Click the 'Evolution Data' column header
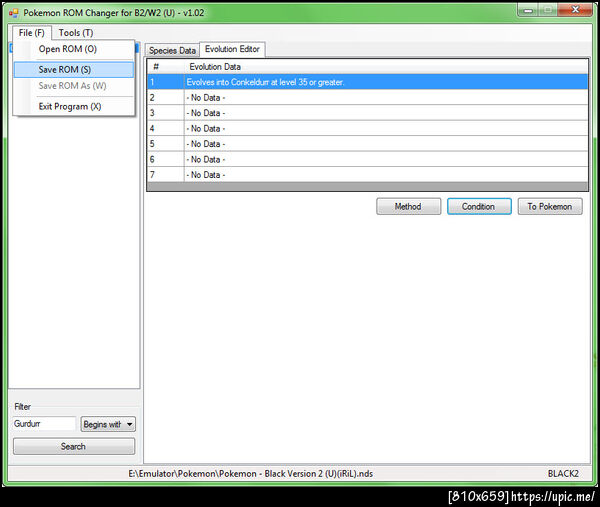This screenshot has width=600, height=507. pos(386,67)
